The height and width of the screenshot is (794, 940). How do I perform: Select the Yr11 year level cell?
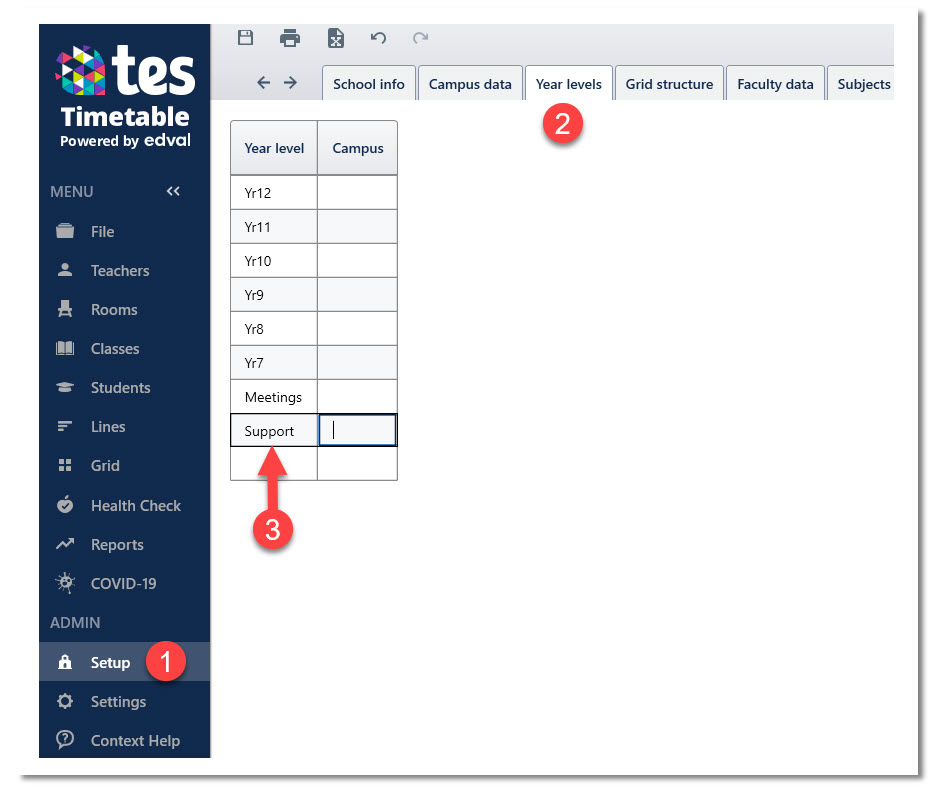click(274, 227)
